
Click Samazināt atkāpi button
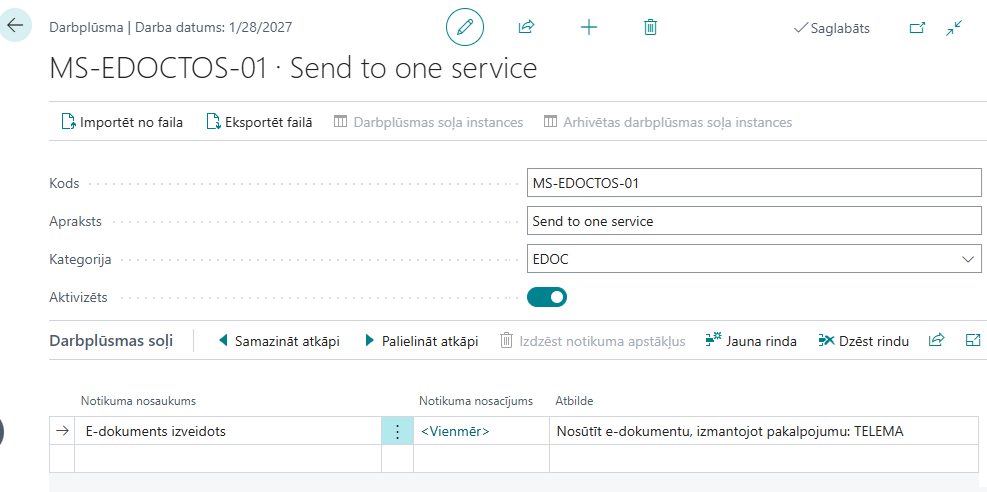(278, 341)
